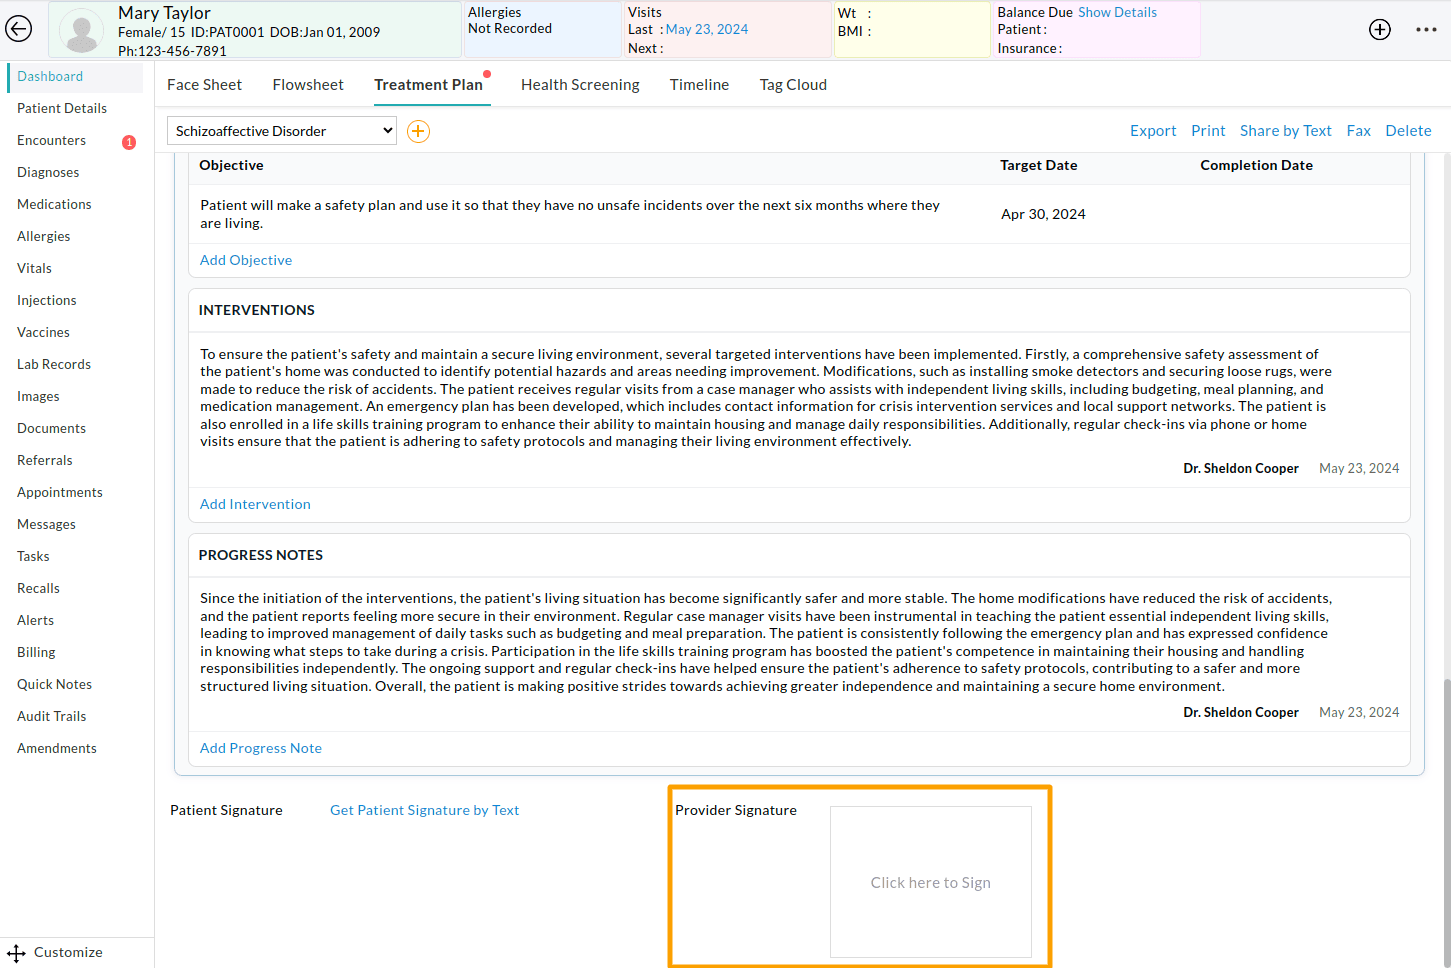Viewport: 1451px width, 968px height.
Task: Delete the treatment plan
Action: (x=1408, y=131)
